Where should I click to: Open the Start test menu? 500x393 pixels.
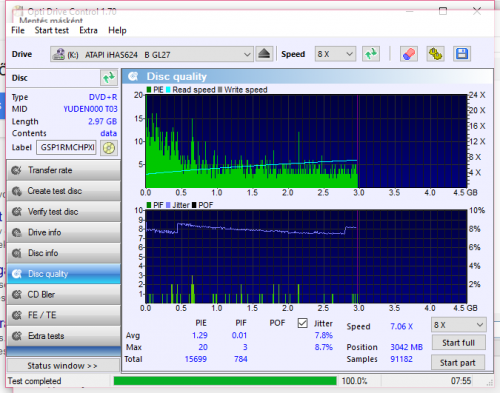52,30
